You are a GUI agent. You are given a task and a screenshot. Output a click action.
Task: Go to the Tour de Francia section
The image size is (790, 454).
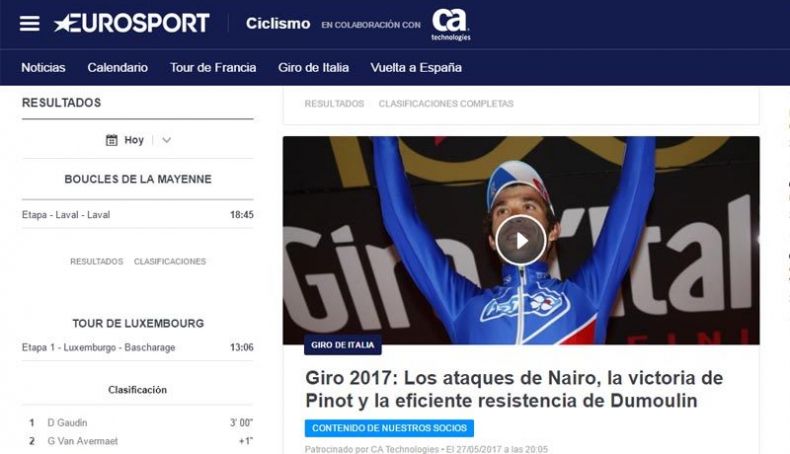pos(213,68)
